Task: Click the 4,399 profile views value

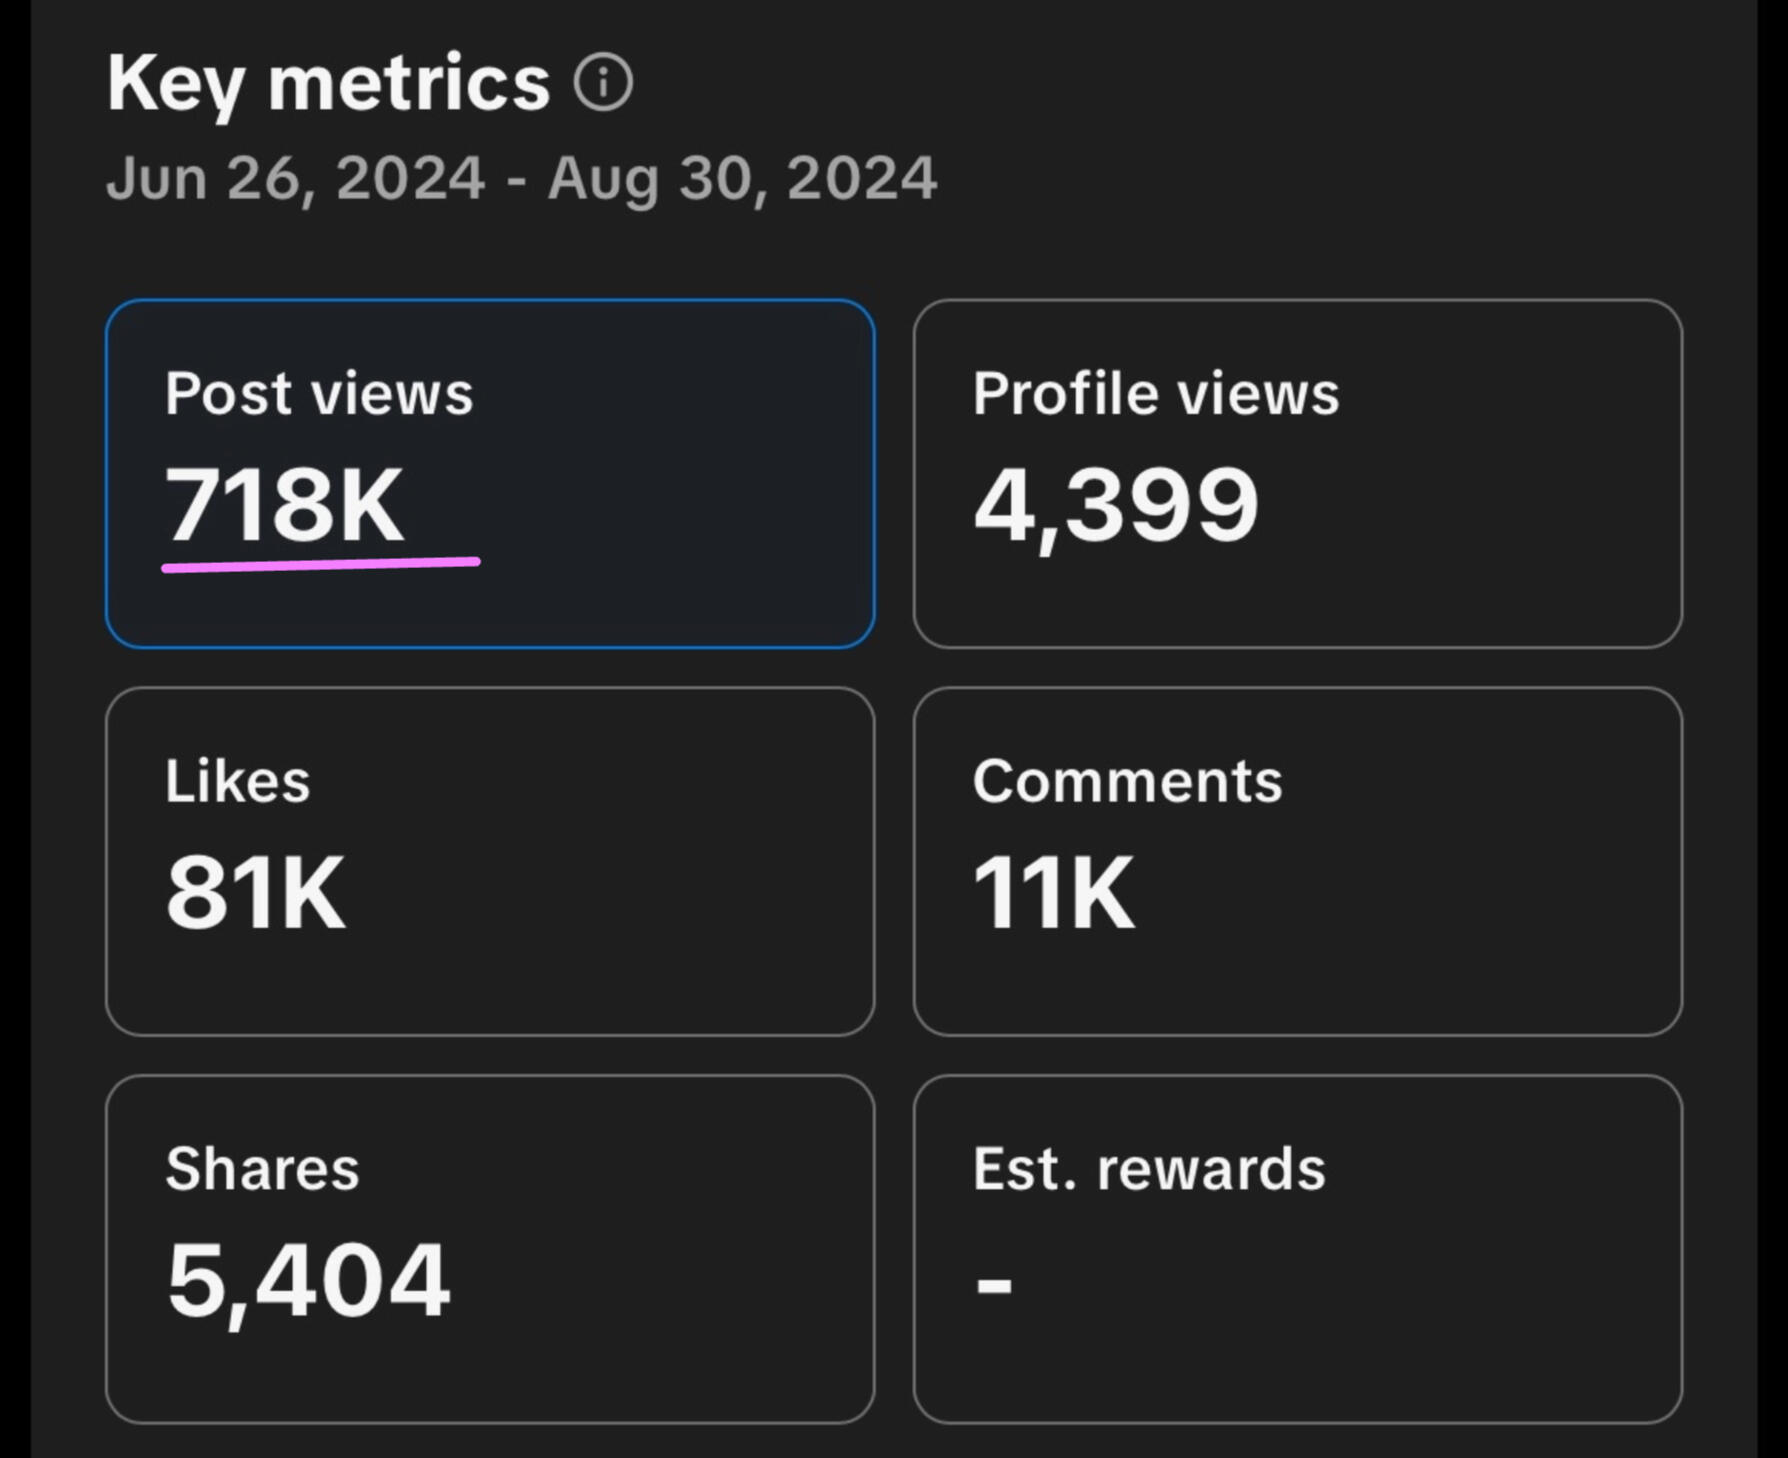Action: point(1115,506)
